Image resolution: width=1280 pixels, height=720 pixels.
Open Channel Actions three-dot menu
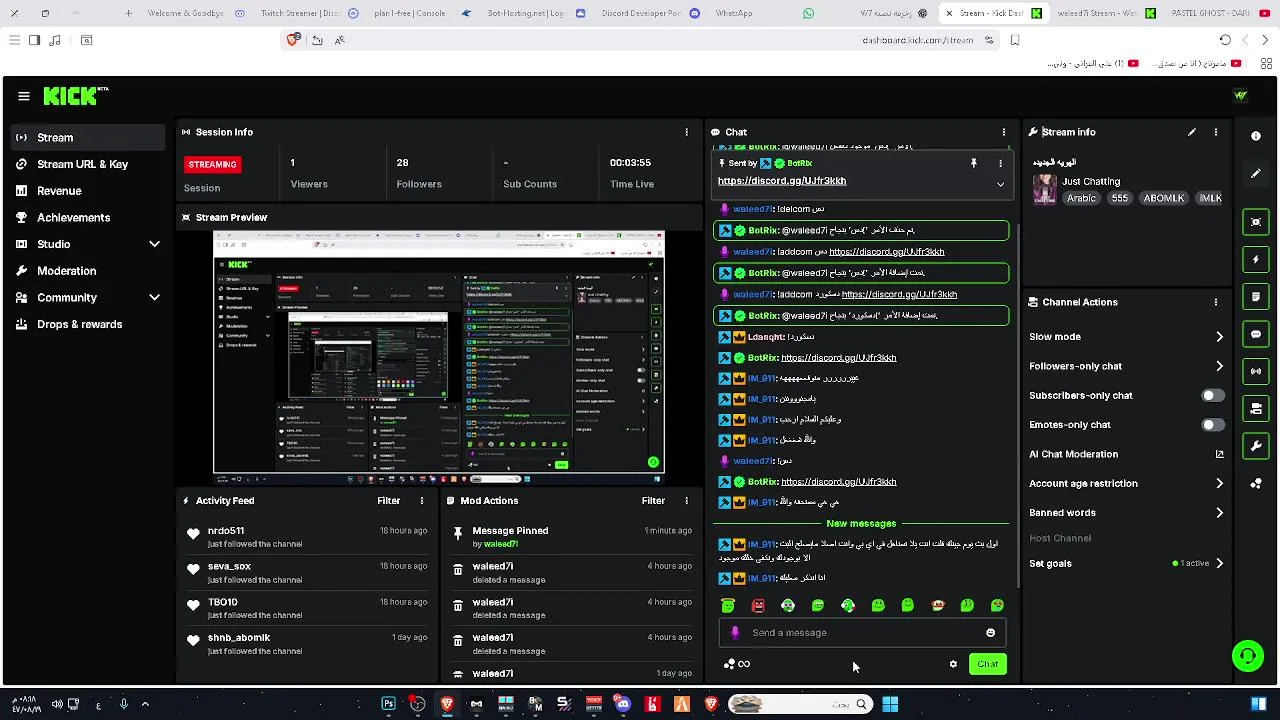(x=1215, y=302)
